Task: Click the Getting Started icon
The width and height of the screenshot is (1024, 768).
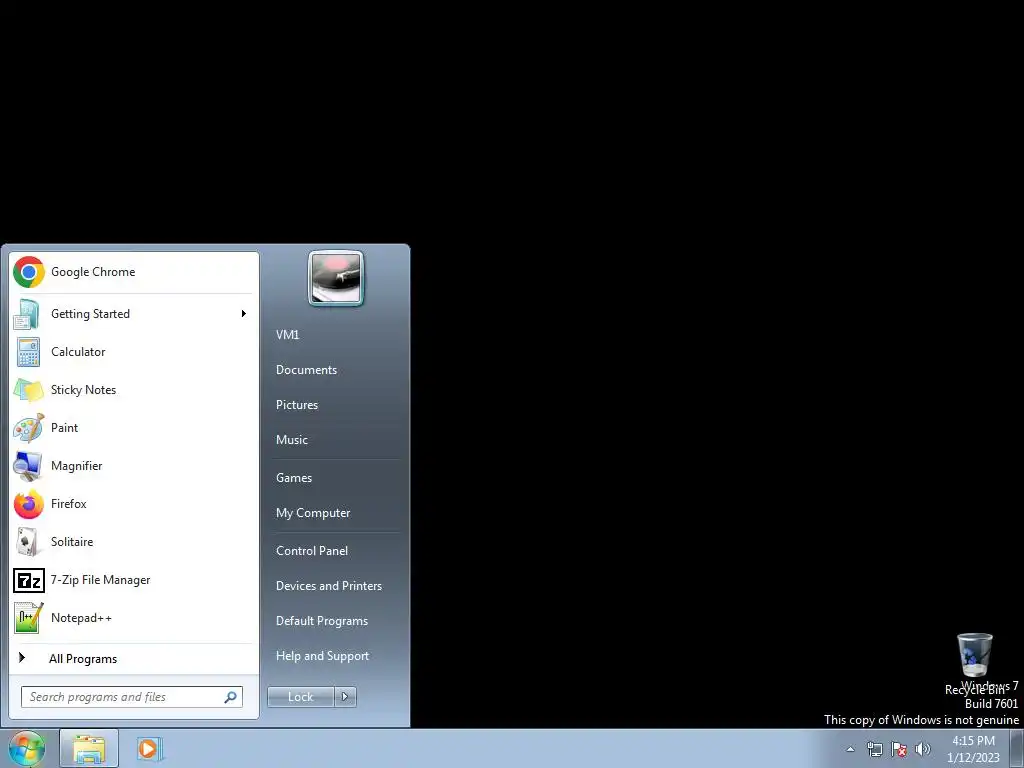Action: (27, 314)
